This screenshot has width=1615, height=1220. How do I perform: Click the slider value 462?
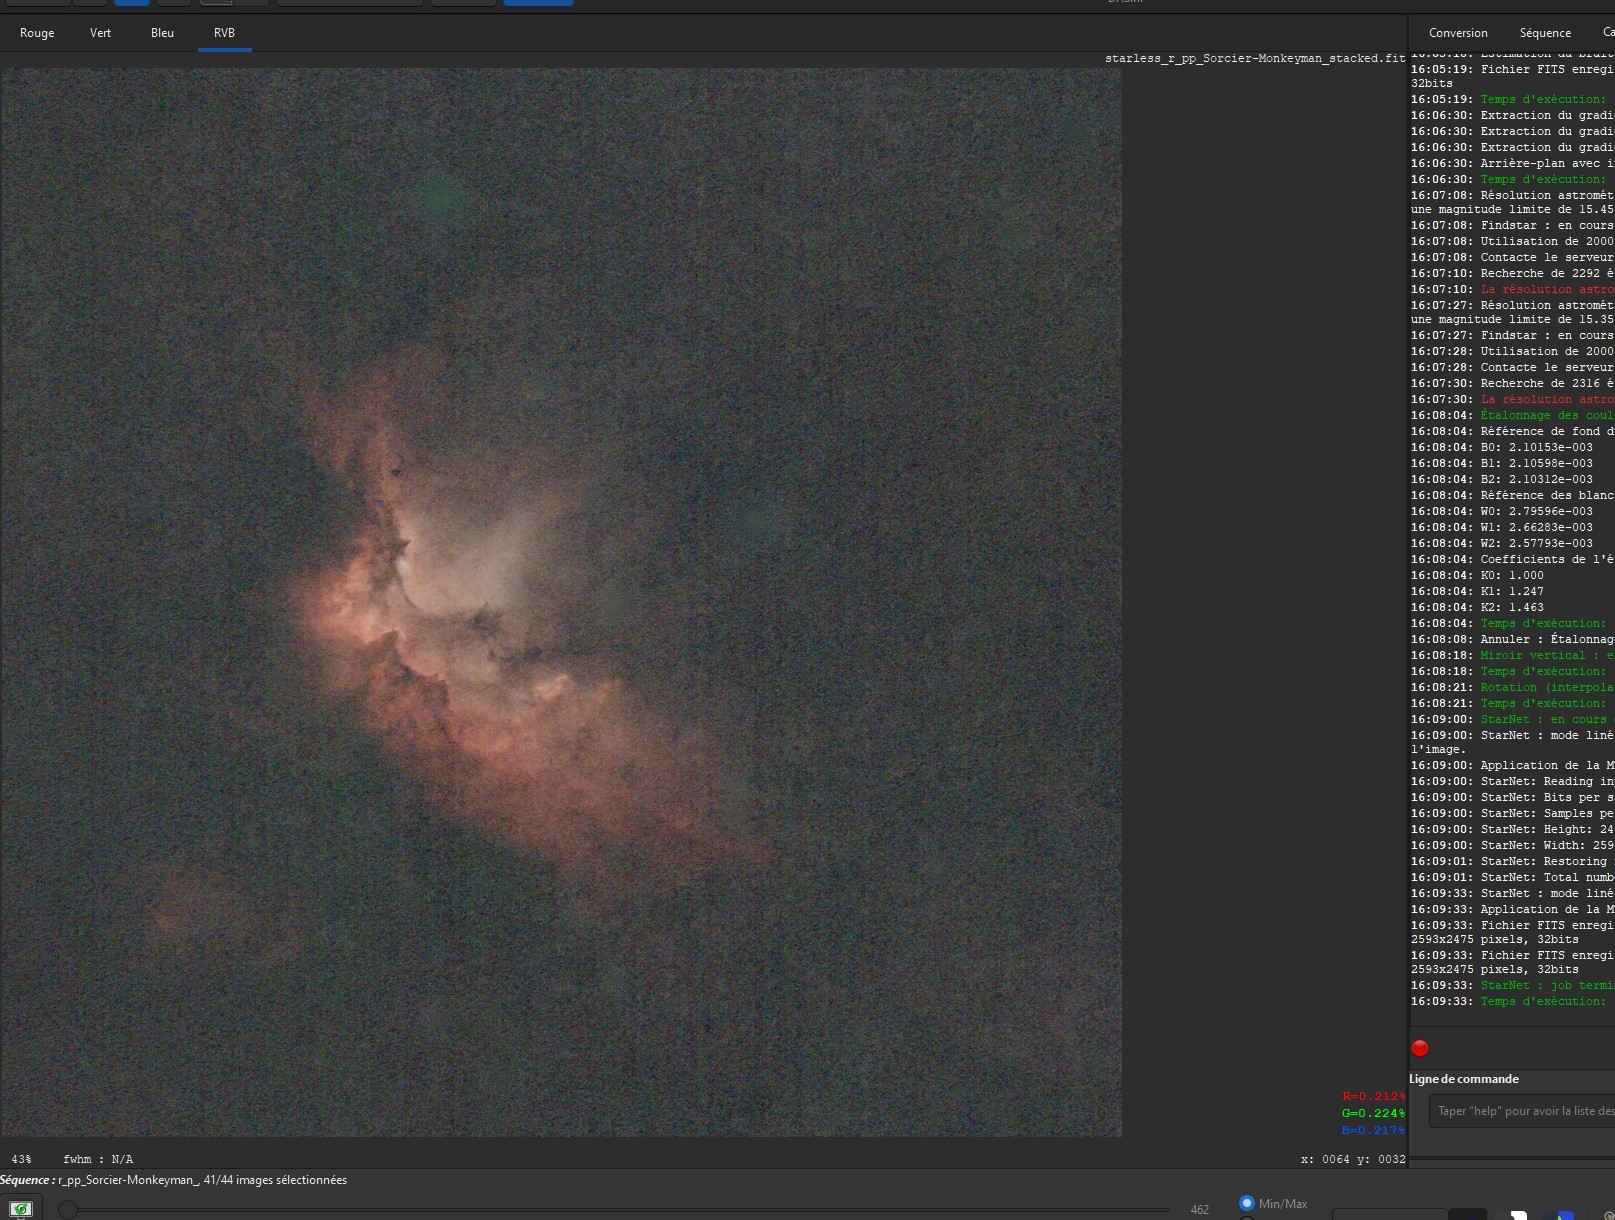click(1200, 1210)
